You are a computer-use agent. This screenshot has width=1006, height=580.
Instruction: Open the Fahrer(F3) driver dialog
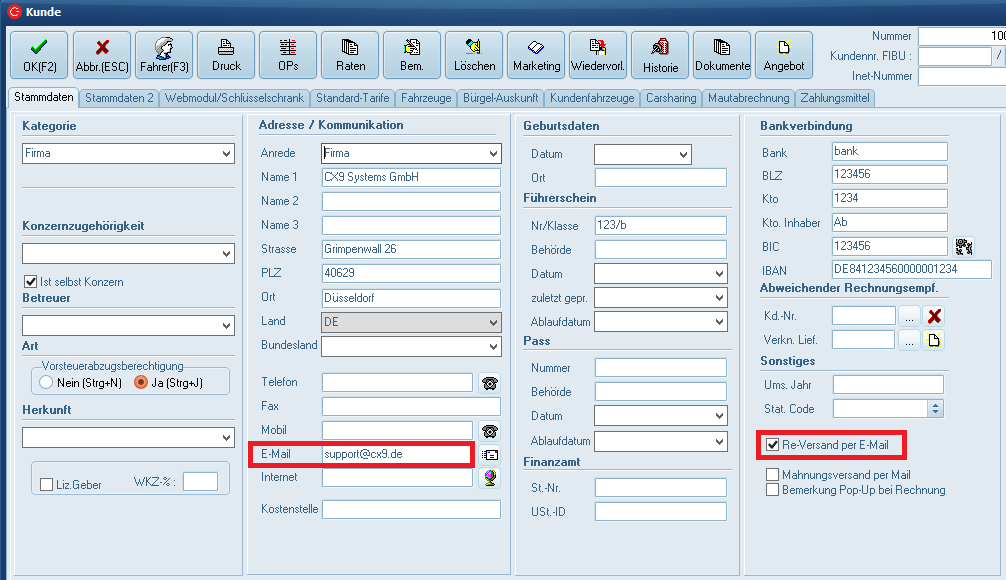click(x=163, y=55)
